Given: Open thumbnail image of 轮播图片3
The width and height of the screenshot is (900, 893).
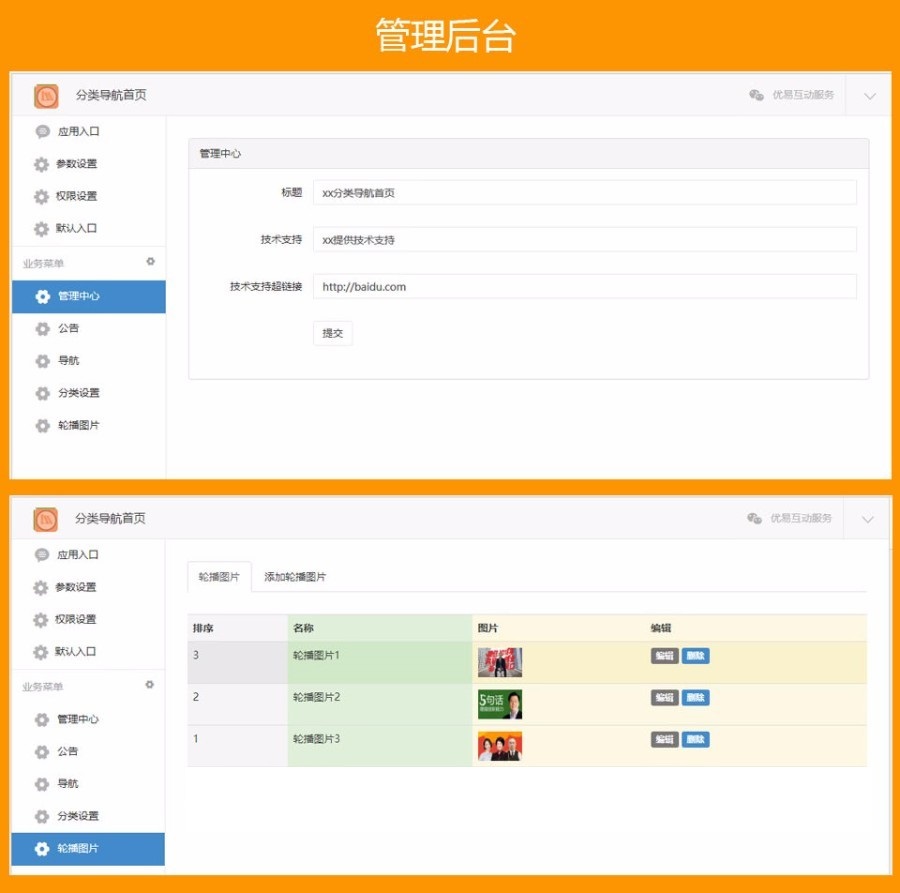Looking at the screenshot, I should pos(500,746).
